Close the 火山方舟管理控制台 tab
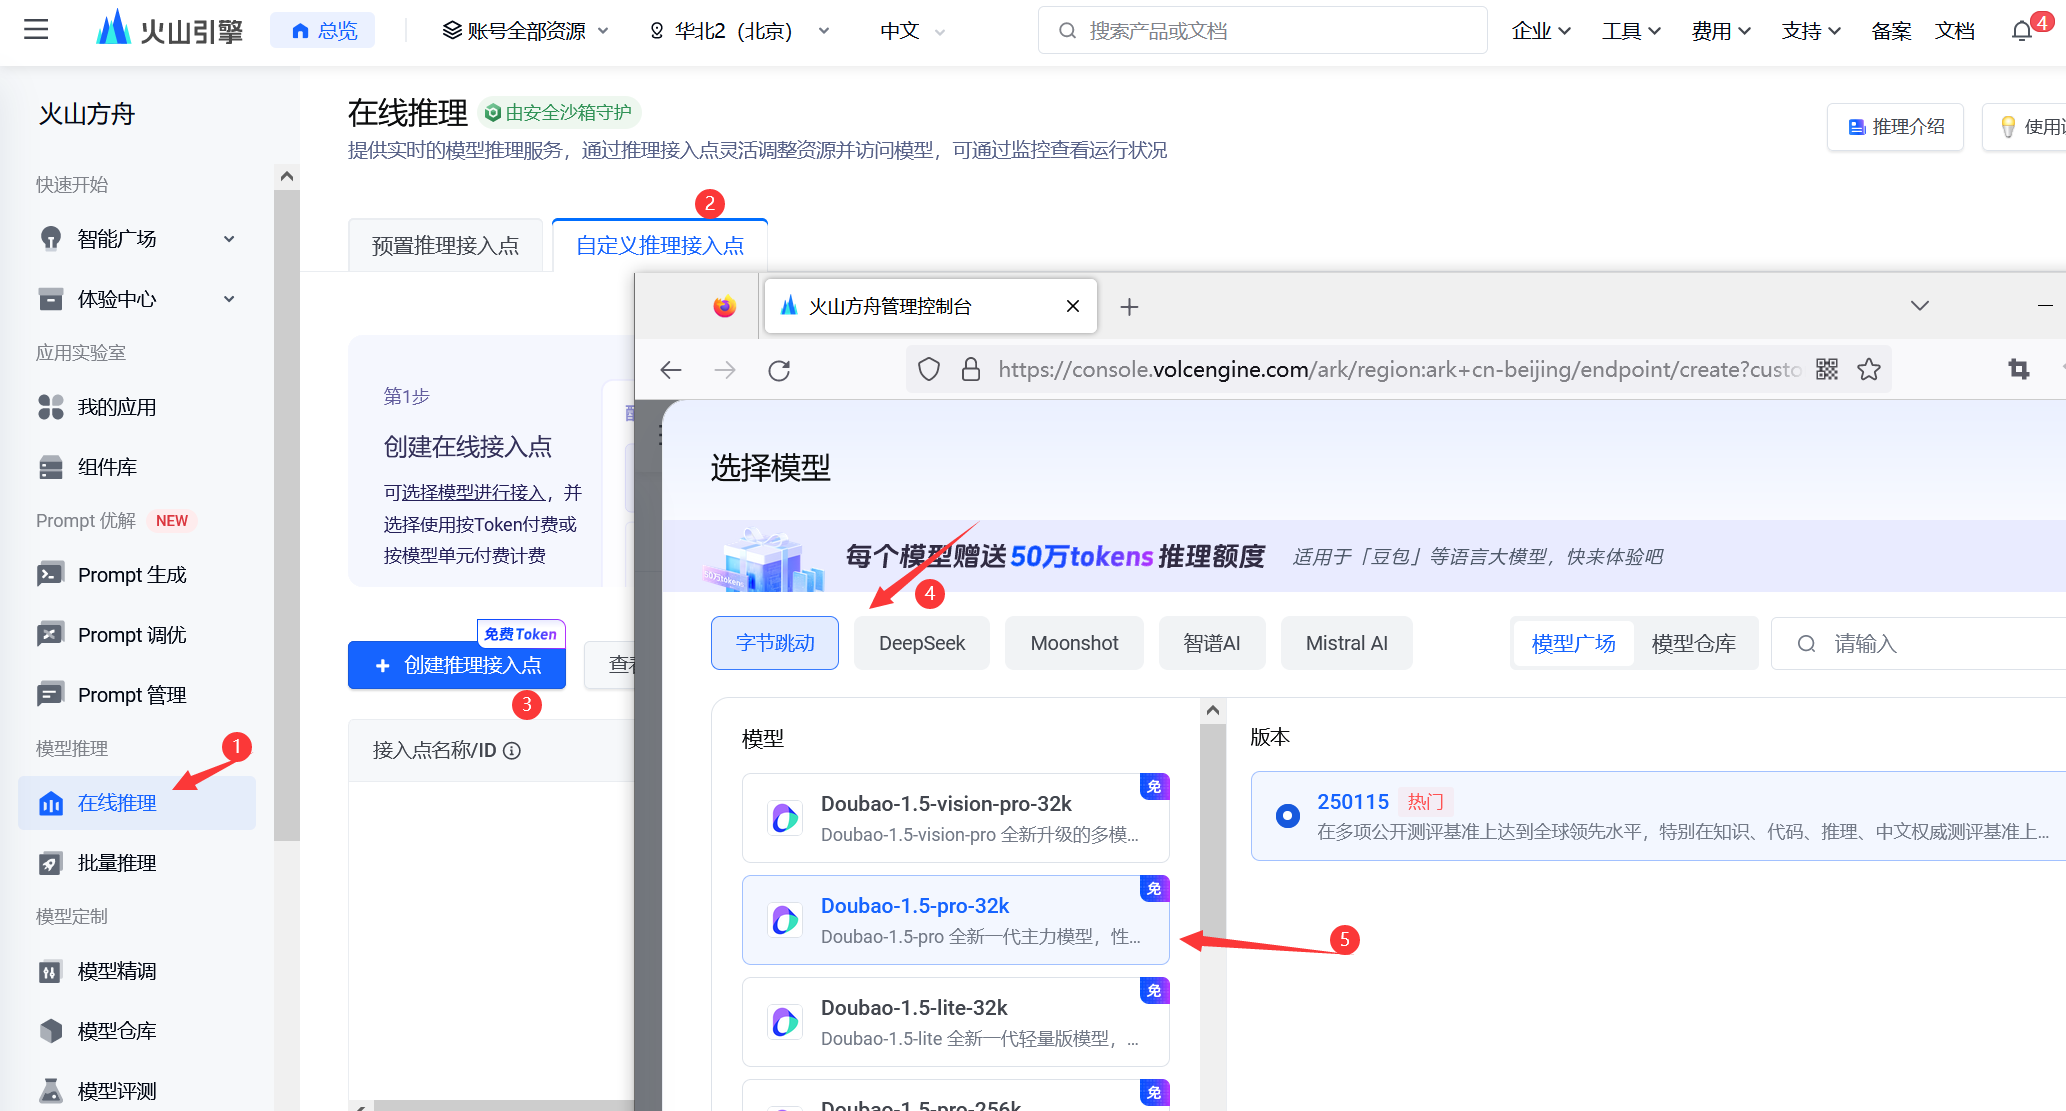 pyautogui.click(x=1073, y=306)
